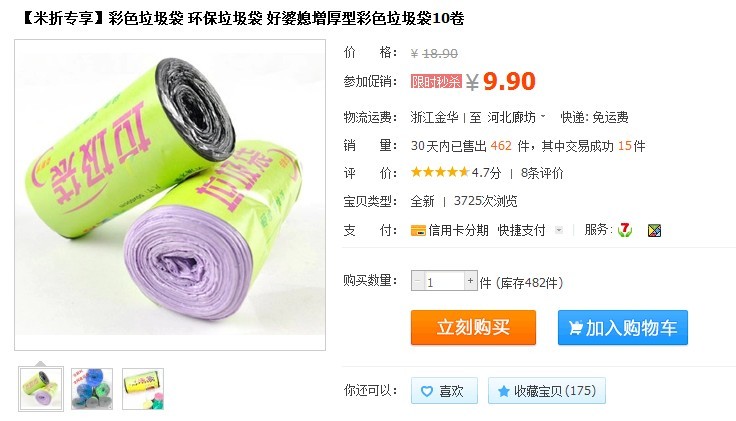
Task: Click the star icon on 收藏宝贝
Action: (x=504, y=391)
